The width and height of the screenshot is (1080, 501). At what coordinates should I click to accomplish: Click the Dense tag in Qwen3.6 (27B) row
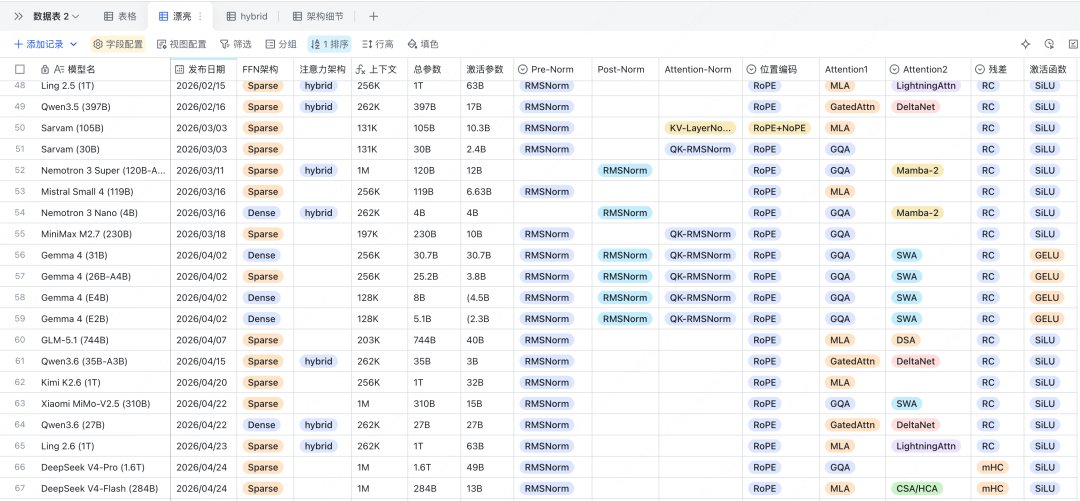point(262,425)
